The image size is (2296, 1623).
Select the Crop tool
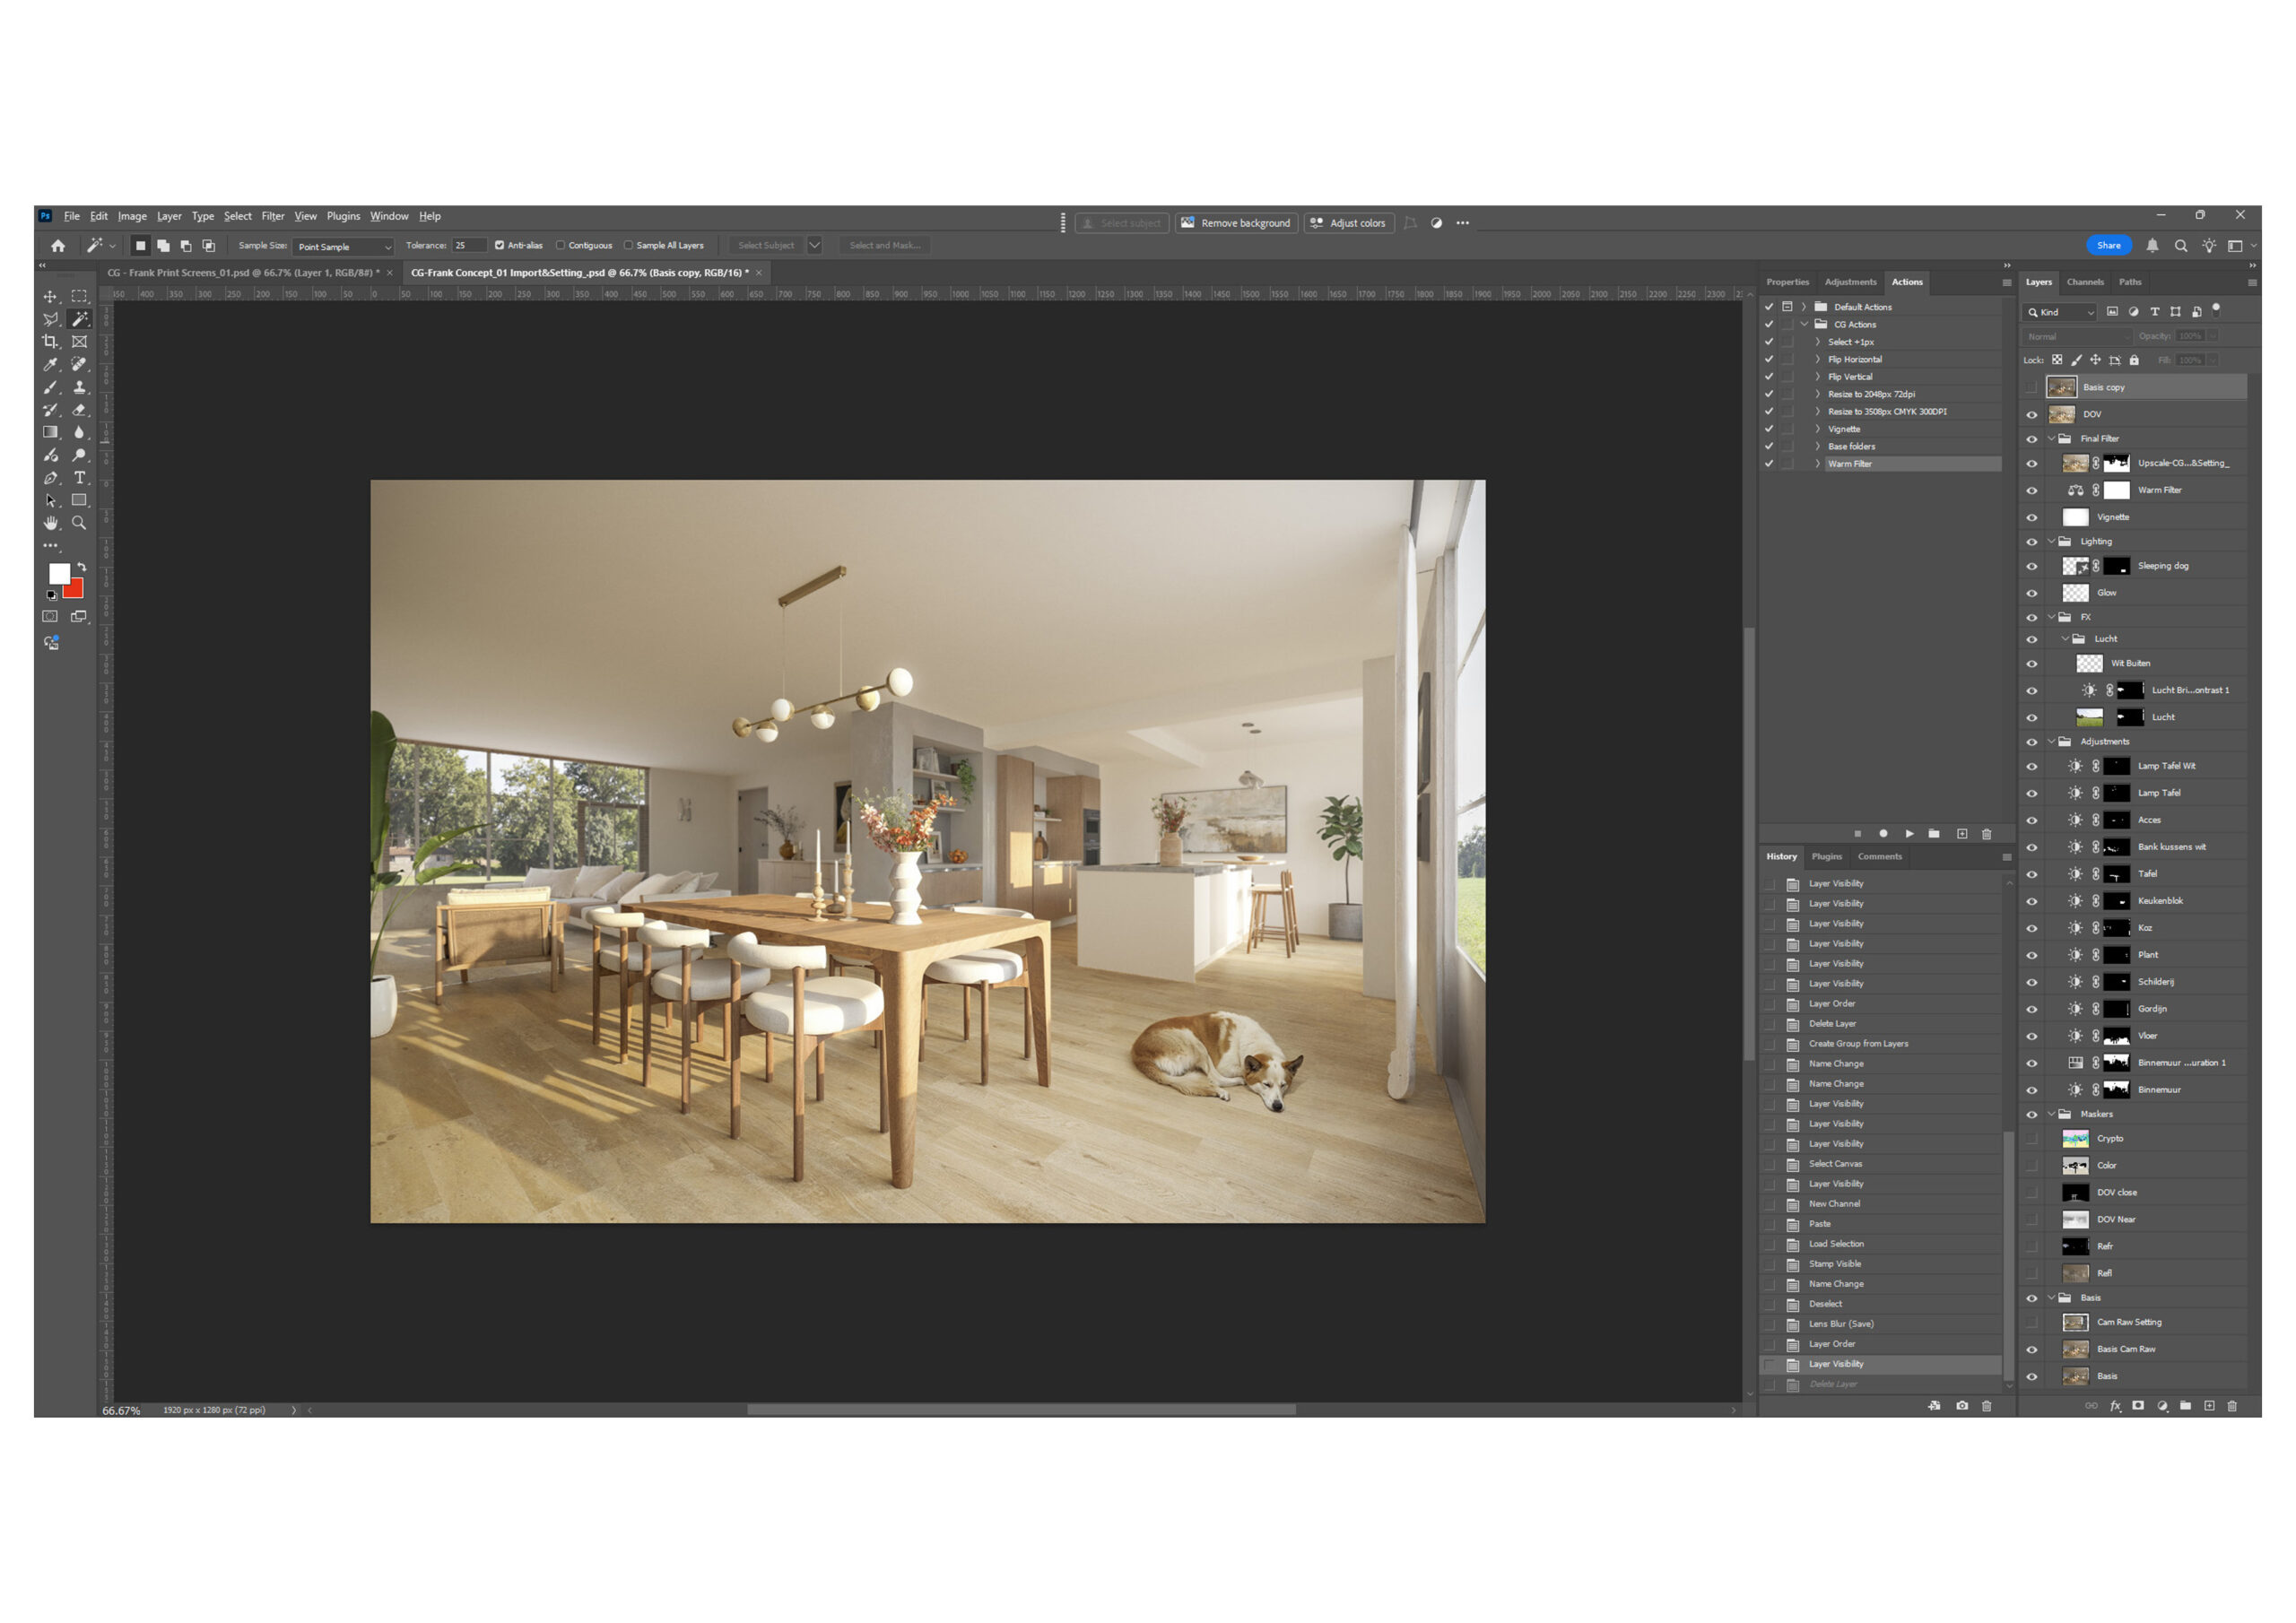coord(50,342)
